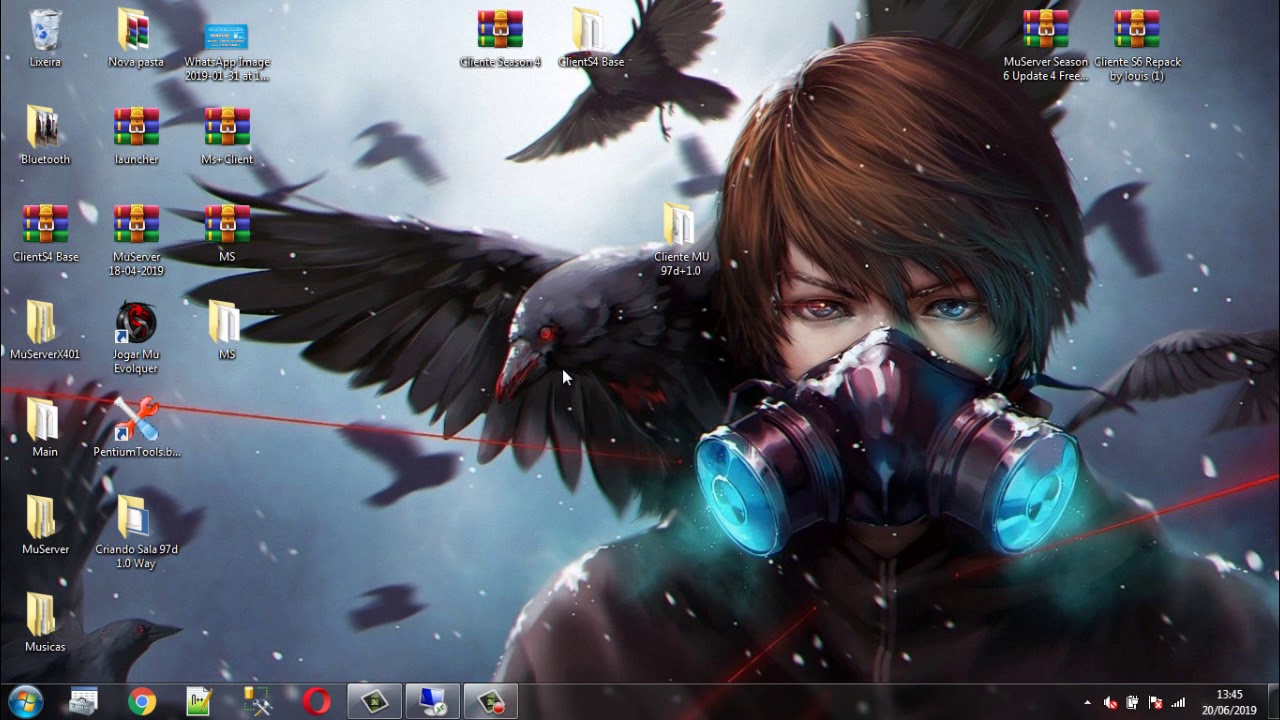Open the Lixeira recycle bin

pos(45,38)
